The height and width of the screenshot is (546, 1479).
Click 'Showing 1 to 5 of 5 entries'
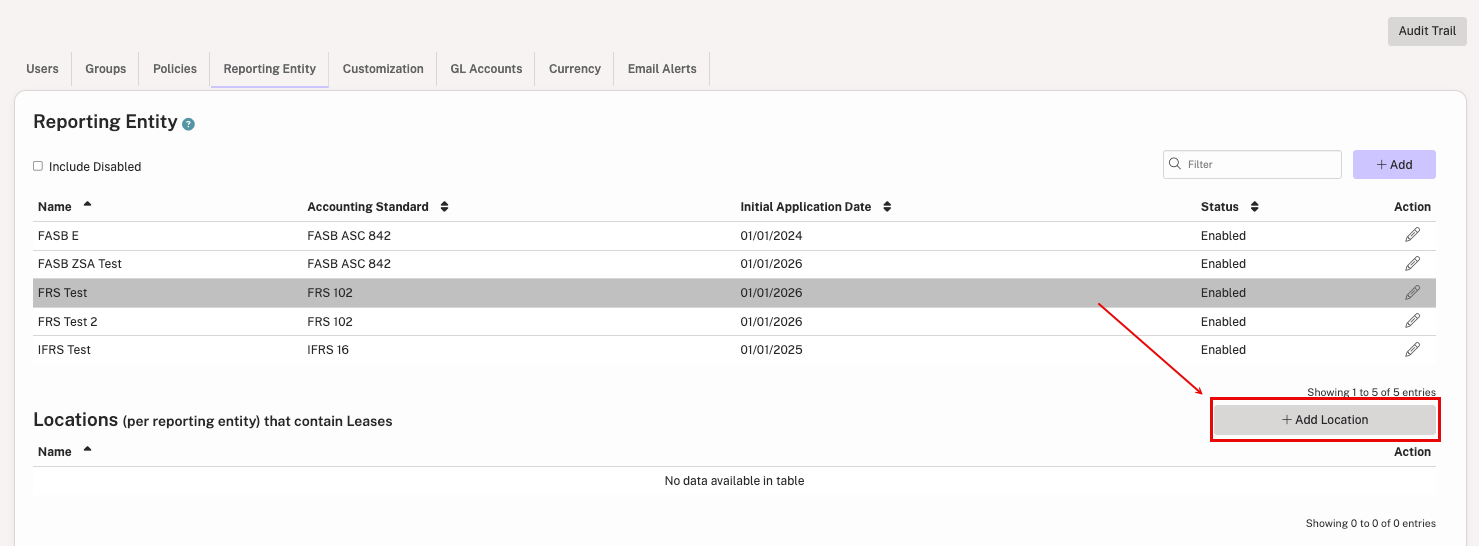point(1371,392)
